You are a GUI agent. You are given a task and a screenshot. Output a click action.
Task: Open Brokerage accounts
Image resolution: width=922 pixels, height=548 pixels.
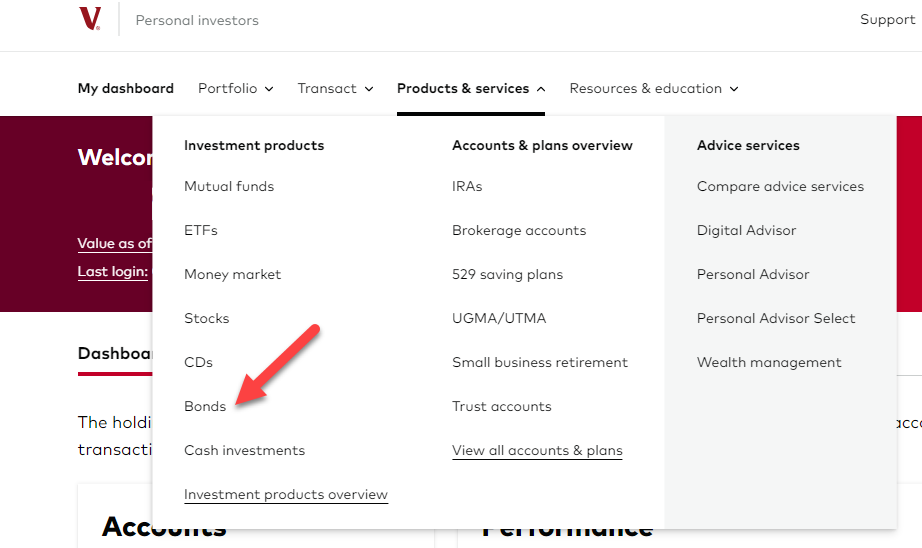coord(519,230)
